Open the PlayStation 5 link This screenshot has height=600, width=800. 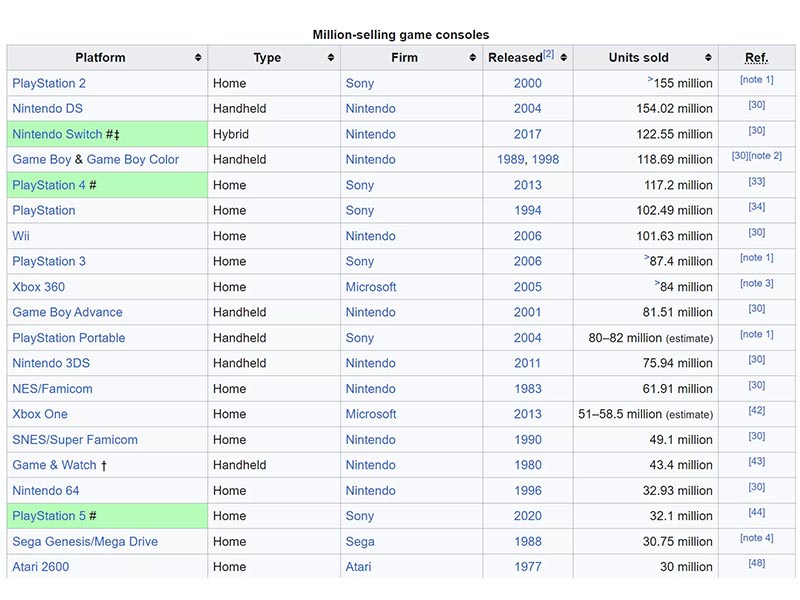click(x=49, y=516)
